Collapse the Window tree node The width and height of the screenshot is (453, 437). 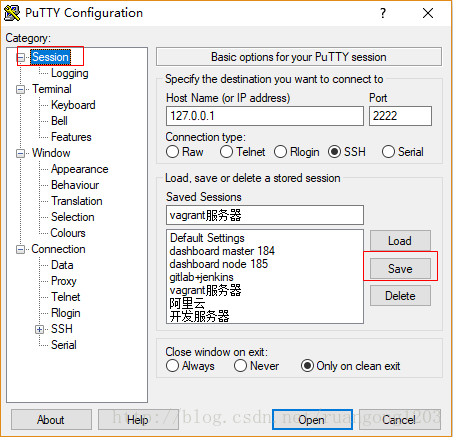click(x=21, y=153)
